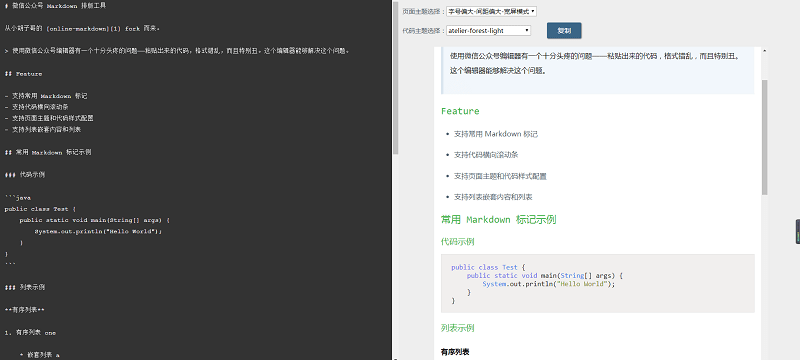Click '### 代码示例' line in the editor
Viewport: 800px width, 360px height.
pos(24,175)
